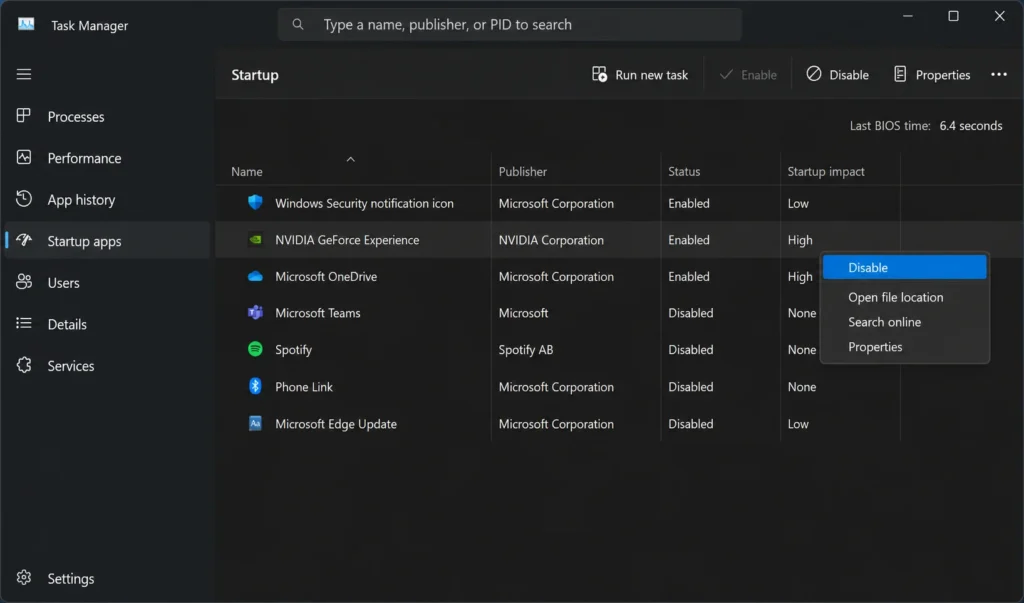Select the Microsoft Teams row name
The image size is (1024, 603).
point(317,313)
